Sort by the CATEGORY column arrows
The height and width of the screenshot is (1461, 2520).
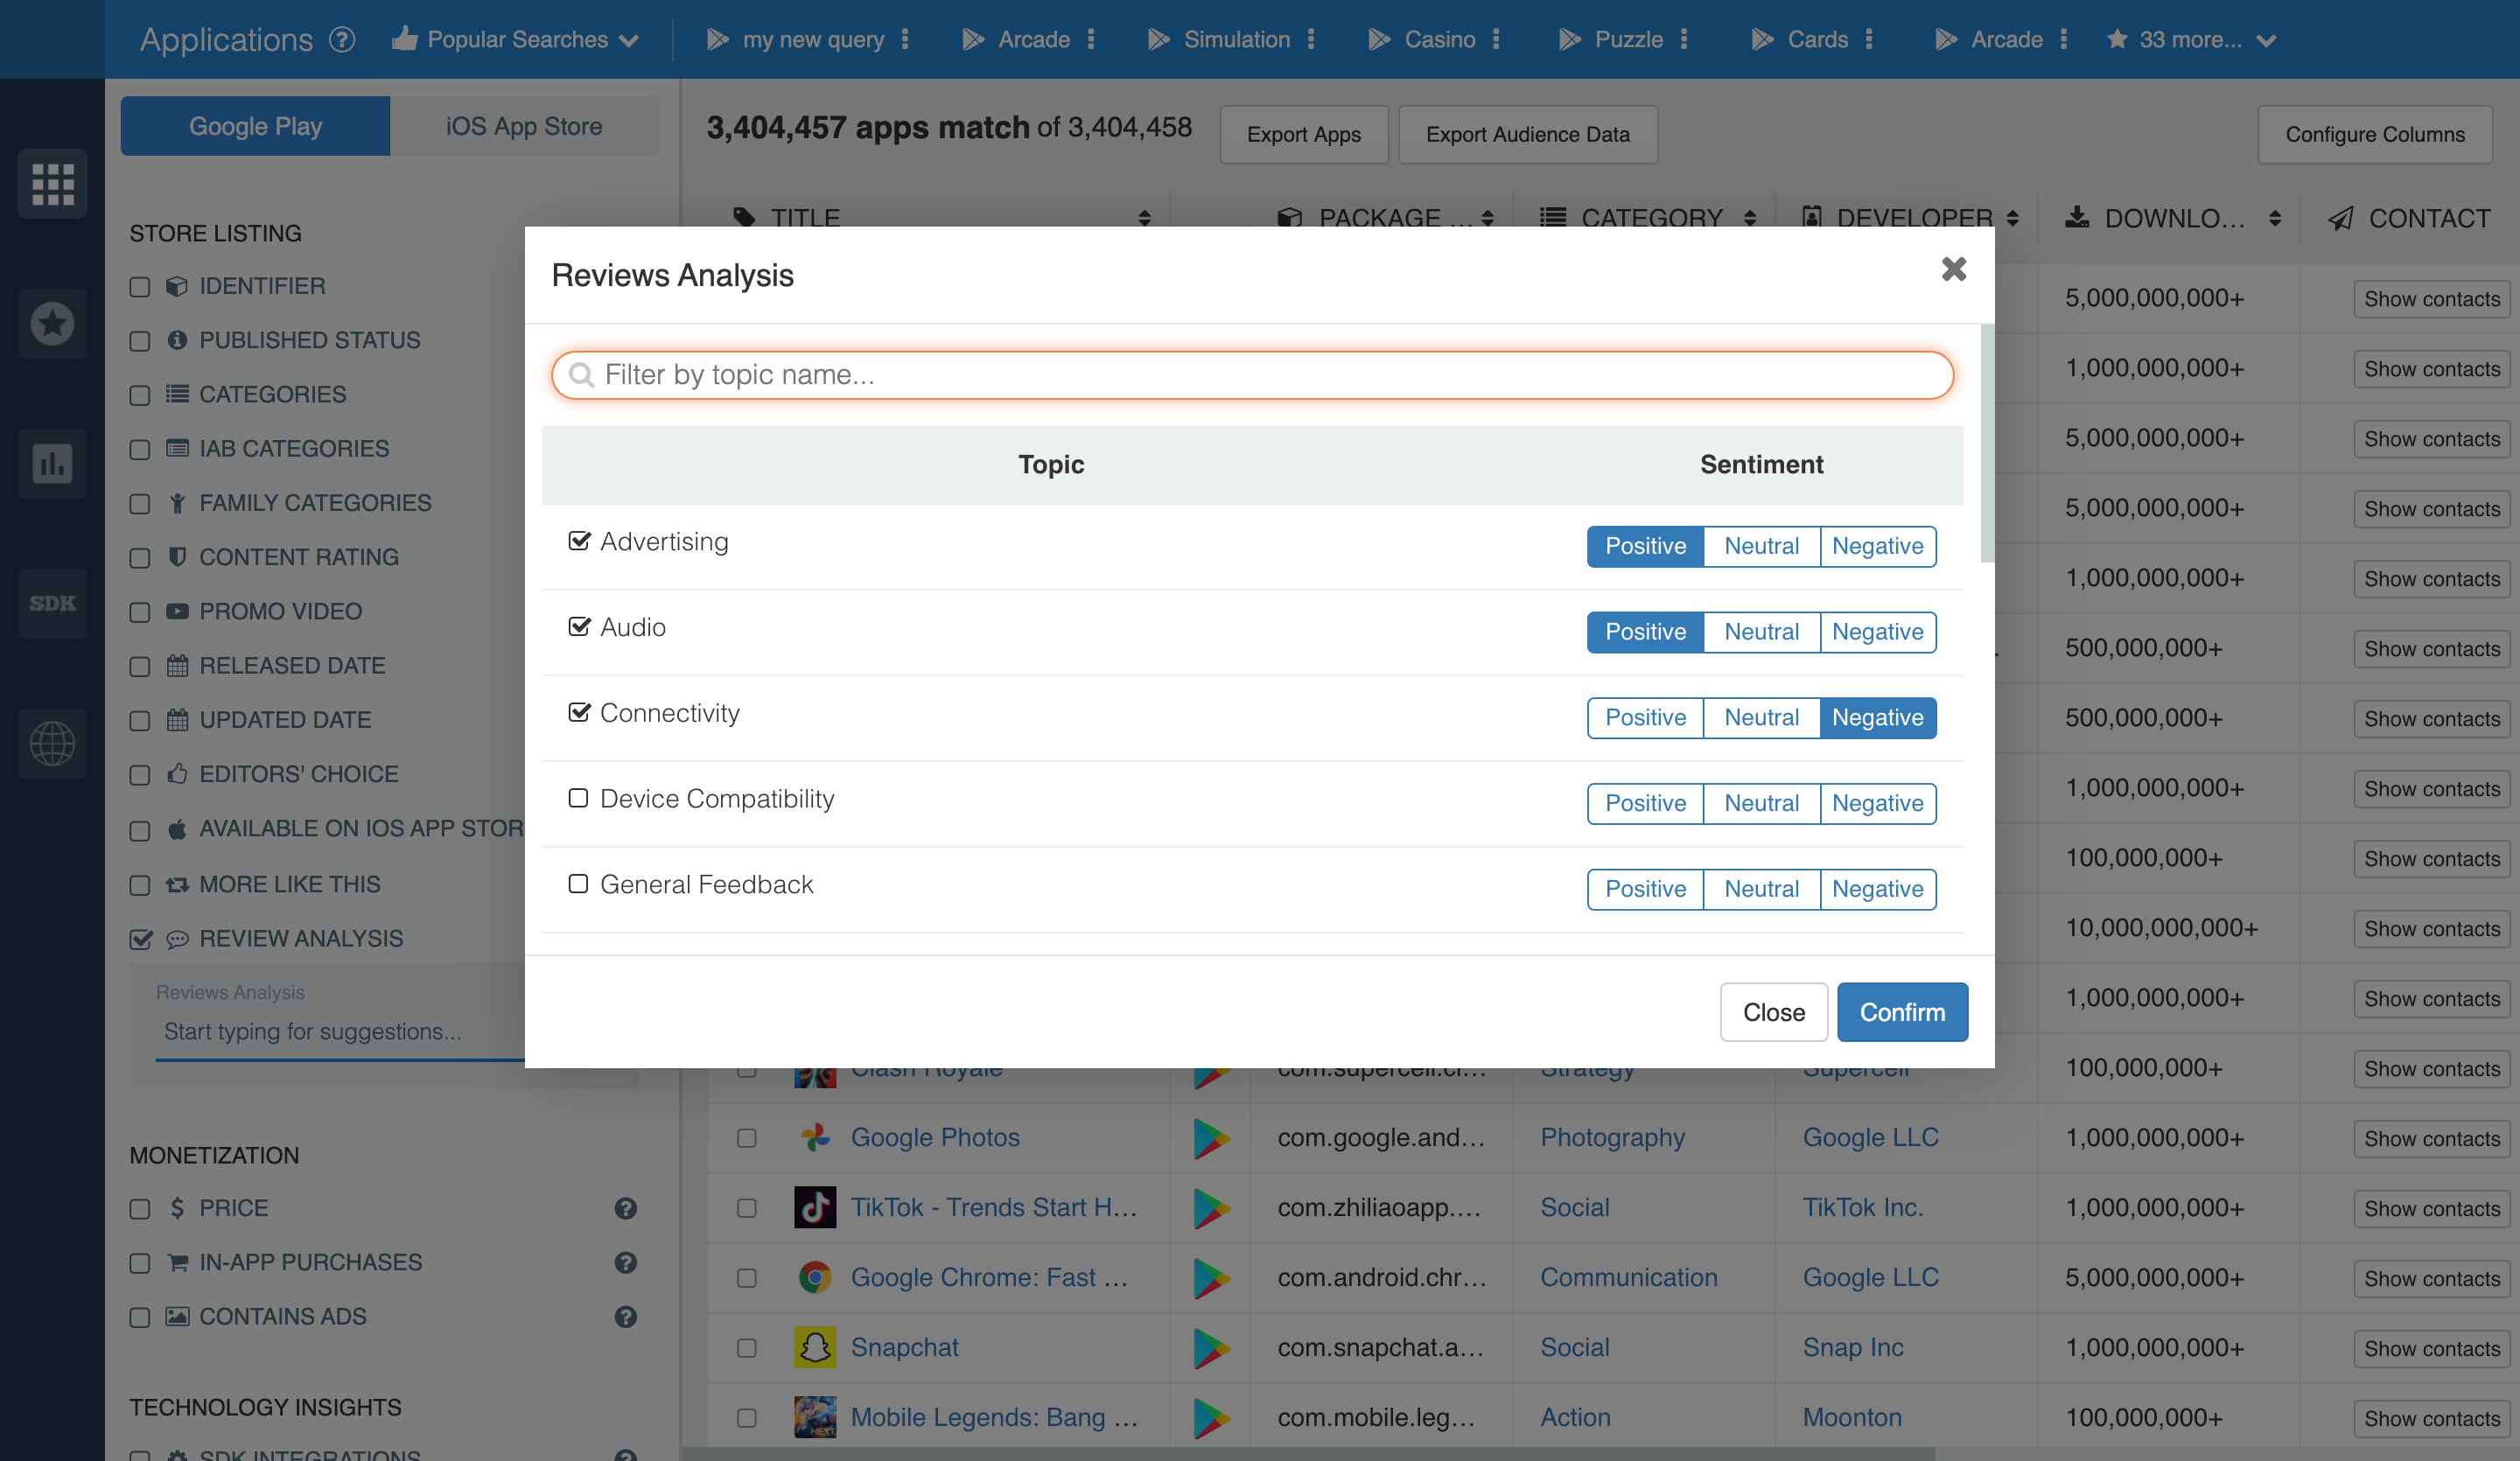[x=1750, y=218]
